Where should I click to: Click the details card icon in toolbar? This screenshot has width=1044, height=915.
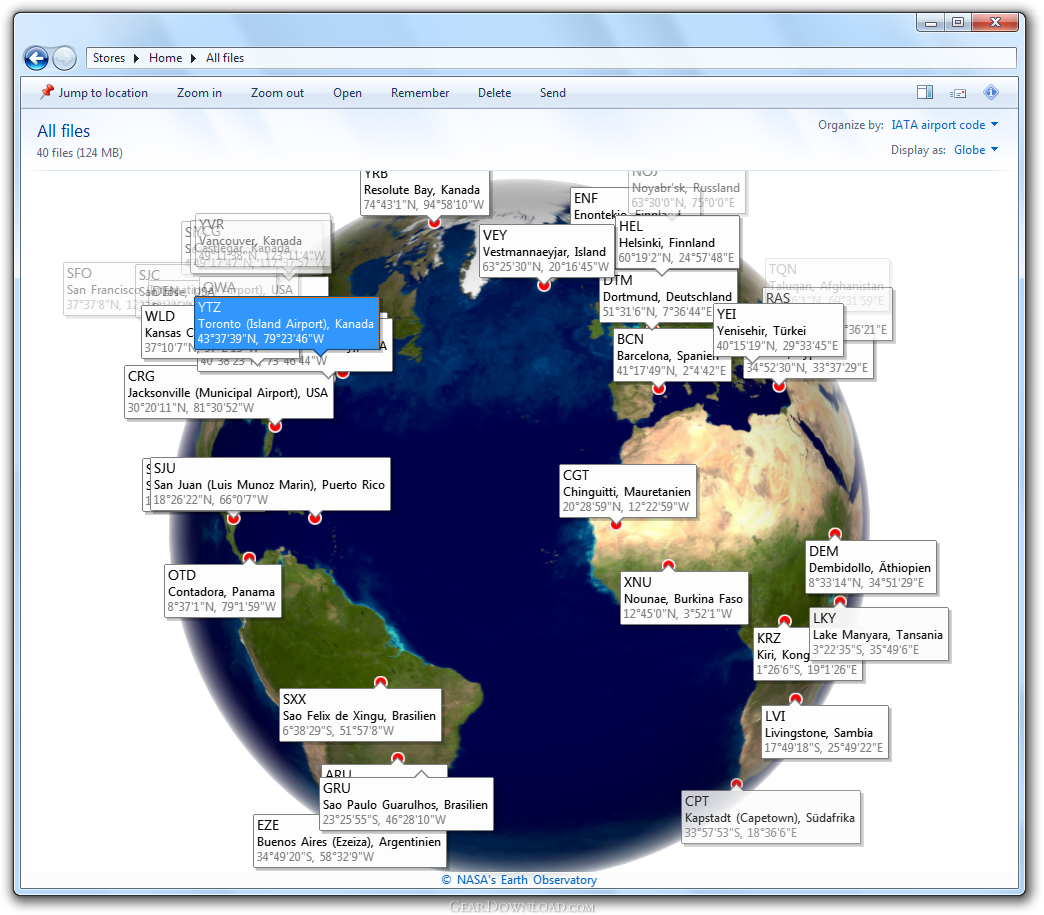pyautogui.click(x=957, y=93)
